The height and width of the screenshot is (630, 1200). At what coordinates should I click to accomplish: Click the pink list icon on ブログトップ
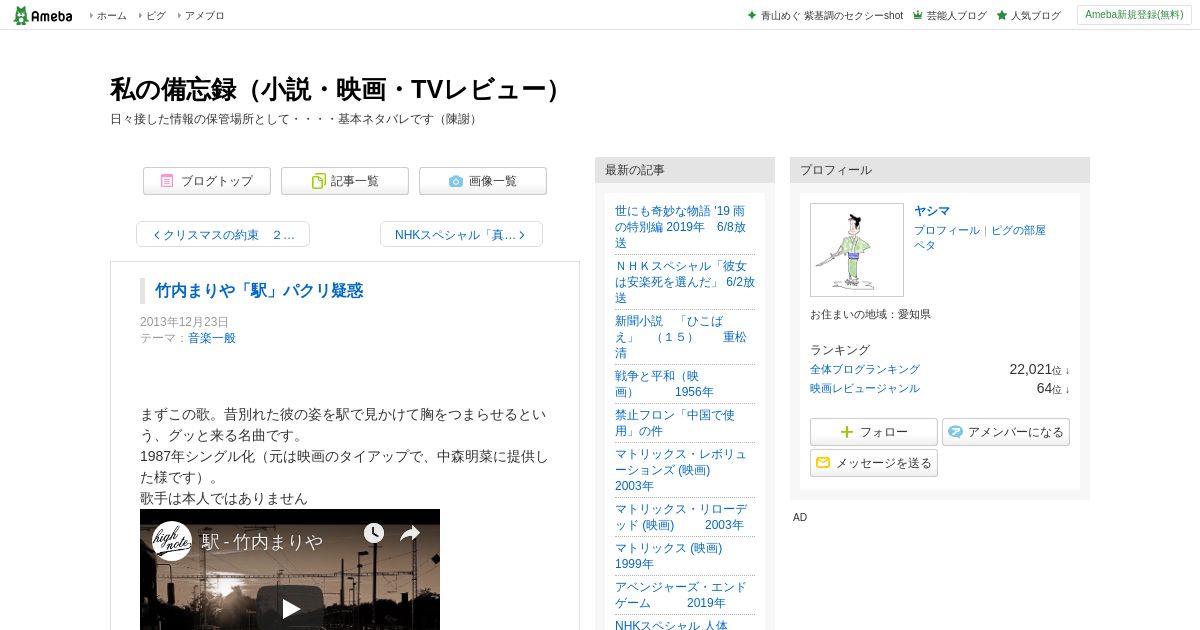(167, 181)
